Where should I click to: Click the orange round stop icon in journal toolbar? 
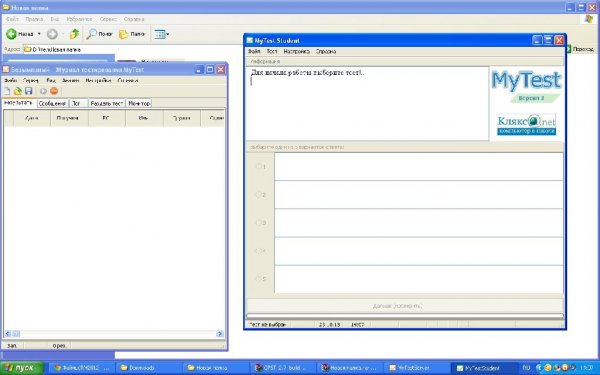pos(54,91)
